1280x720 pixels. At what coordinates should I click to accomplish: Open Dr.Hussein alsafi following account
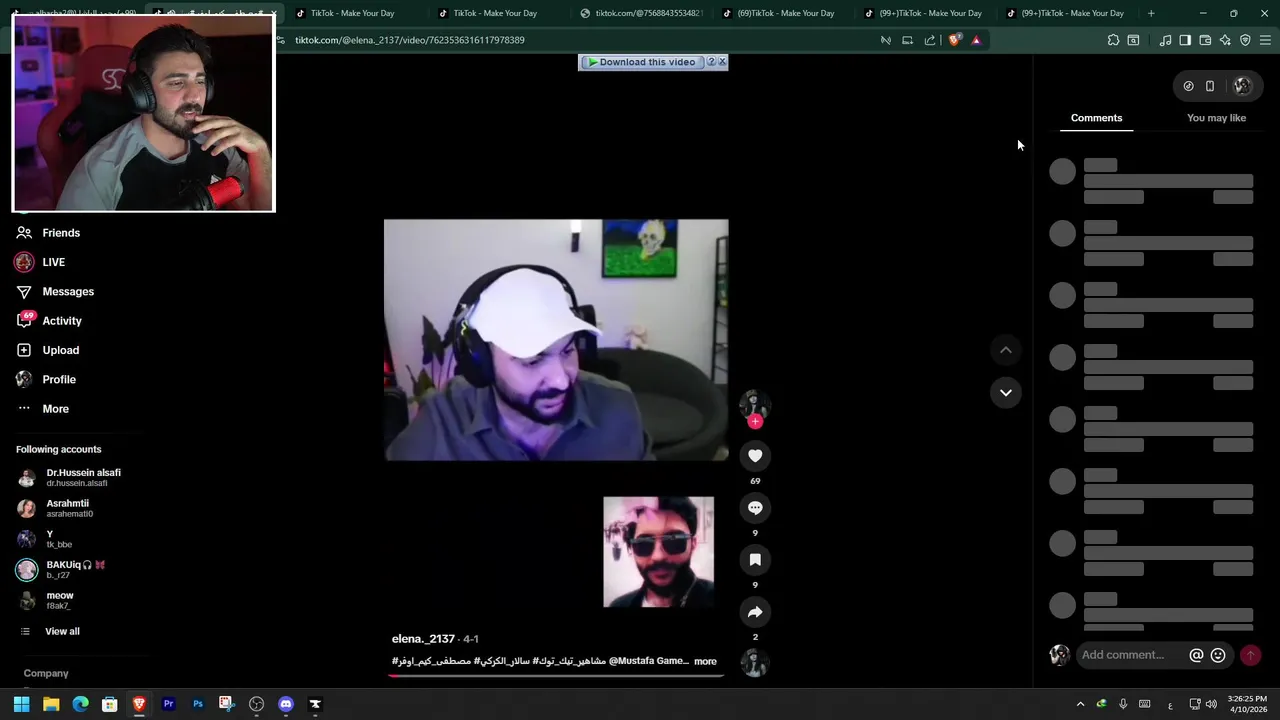point(69,478)
